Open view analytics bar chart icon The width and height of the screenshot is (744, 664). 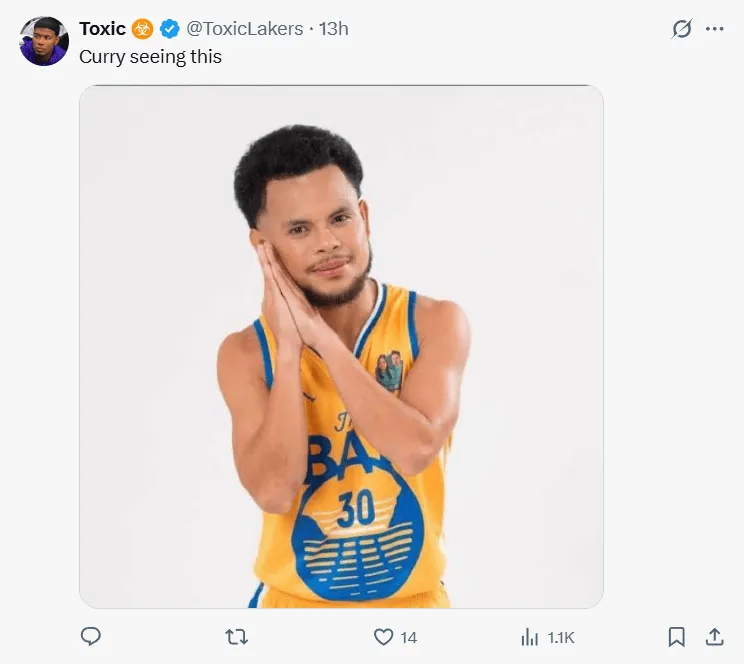tap(530, 636)
